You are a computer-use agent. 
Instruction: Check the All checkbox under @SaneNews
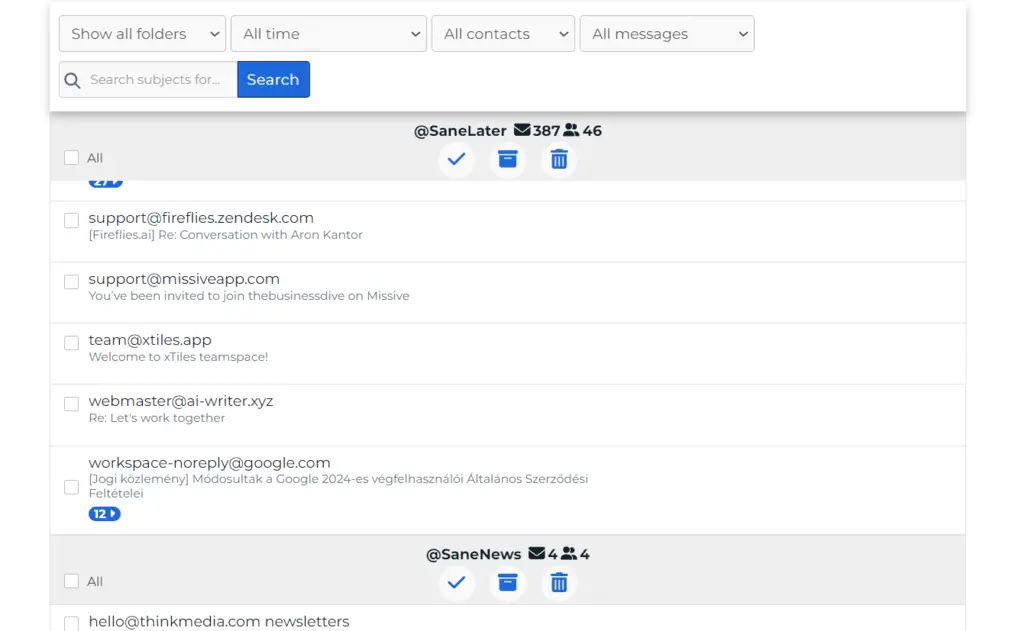click(71, 581)
